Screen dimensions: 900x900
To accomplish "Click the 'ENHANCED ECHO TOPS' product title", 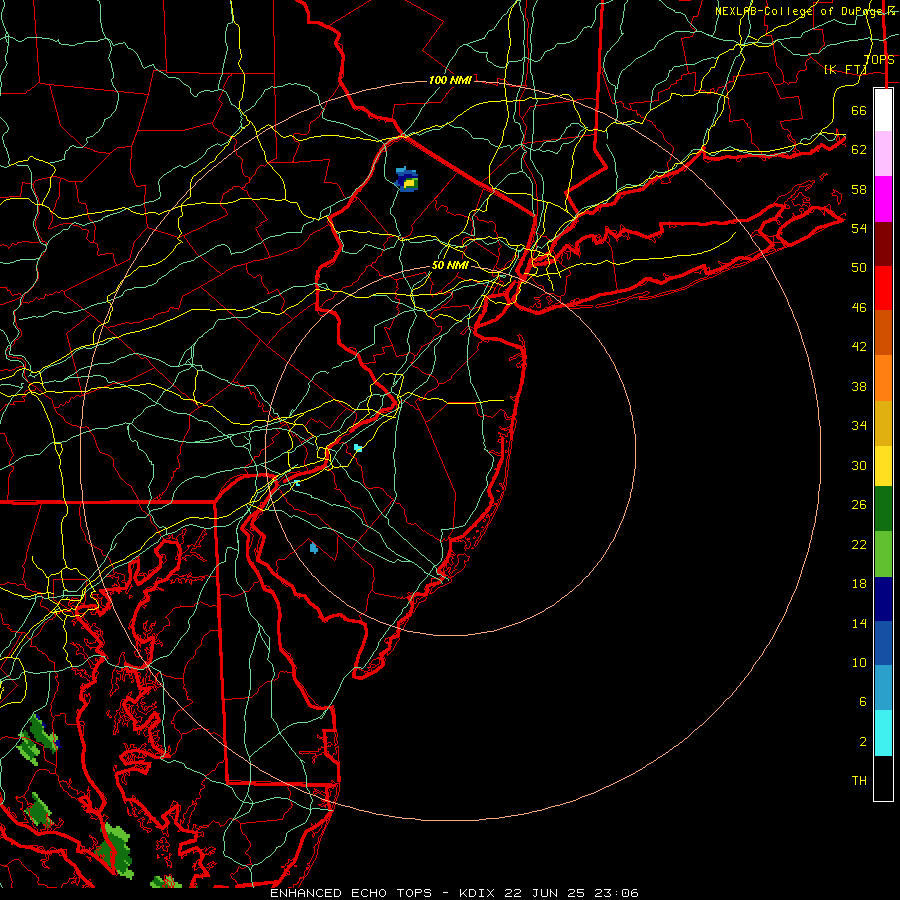I will (x=351, y=893).
